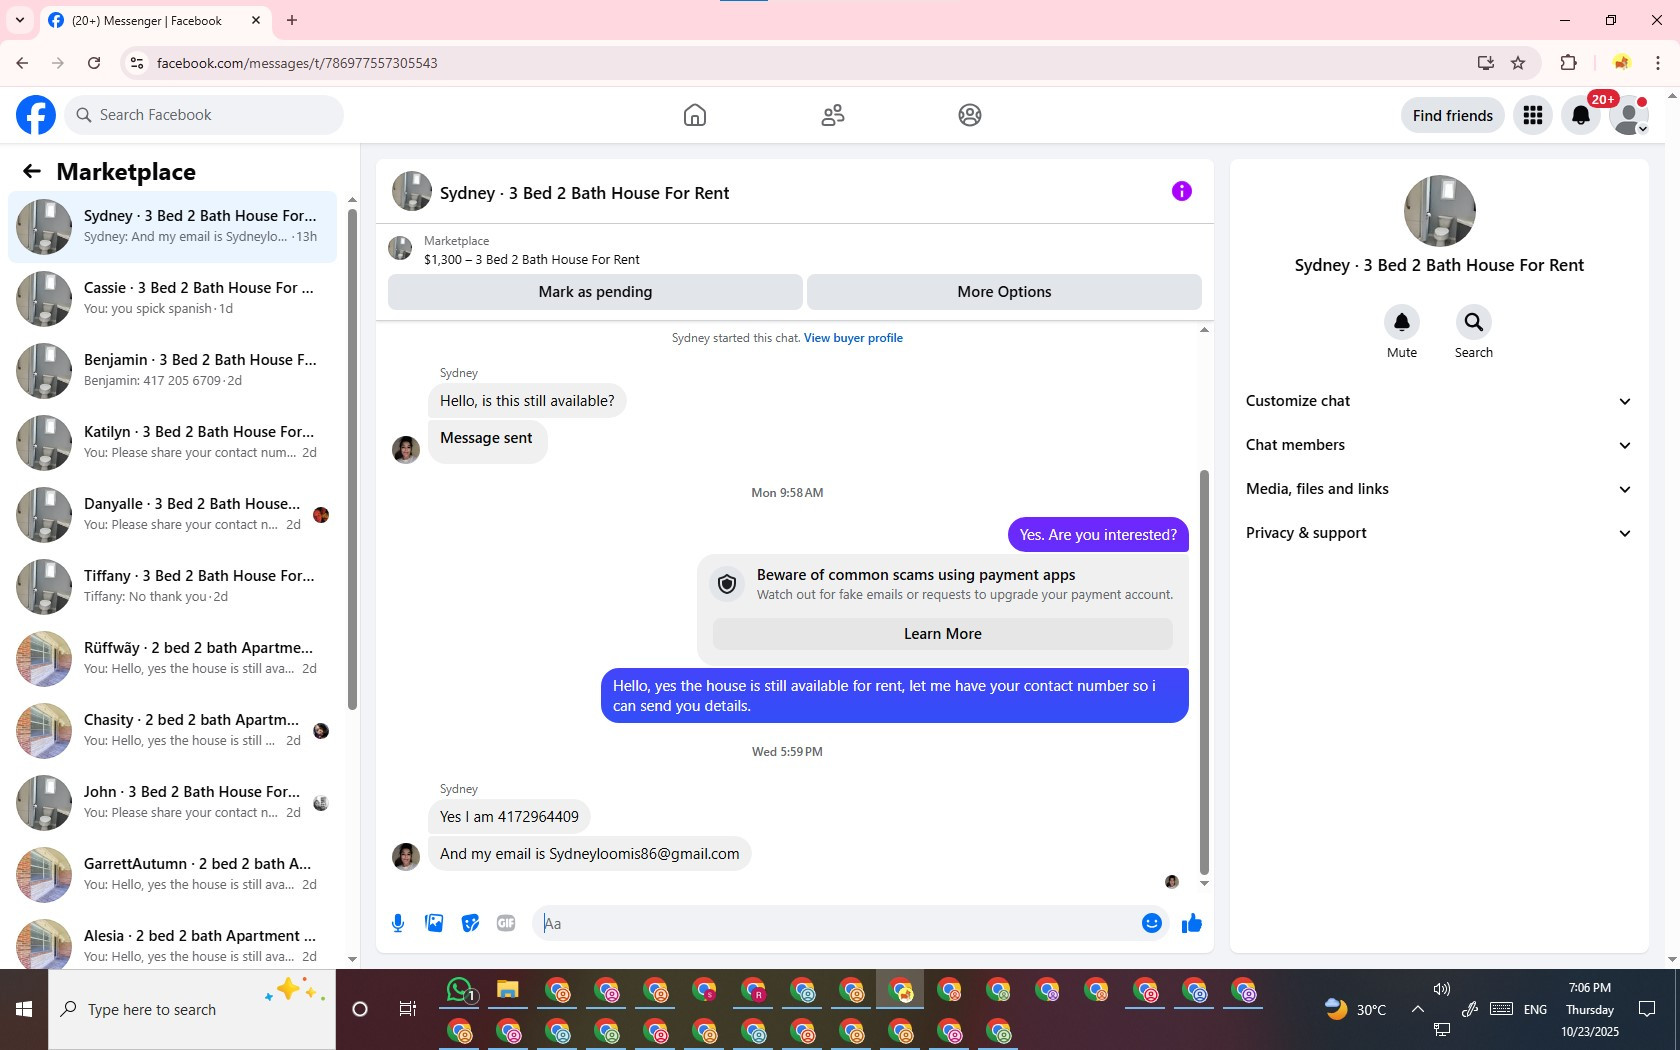Select the Sydney conversation in the list
Image resolution: width=1680 pixels, height=1050 pixels.
coord(172,227)
